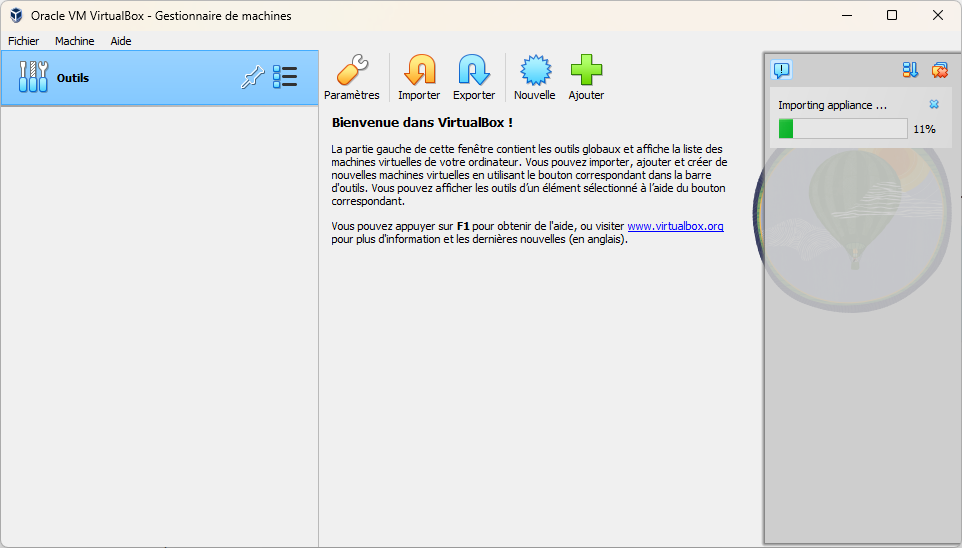The image size is (962, 548).
Task: Open the Outils list menu icon
Action: pos(285,78)
